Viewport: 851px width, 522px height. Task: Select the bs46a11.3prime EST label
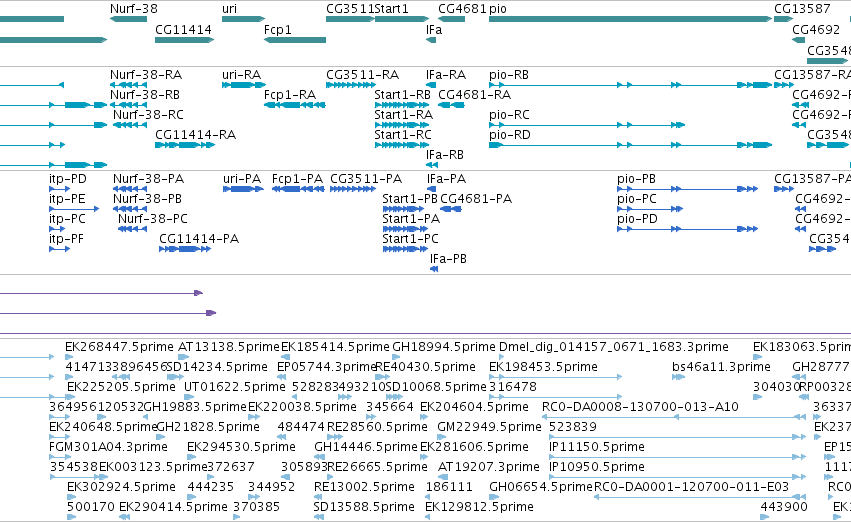pos(721,367)
